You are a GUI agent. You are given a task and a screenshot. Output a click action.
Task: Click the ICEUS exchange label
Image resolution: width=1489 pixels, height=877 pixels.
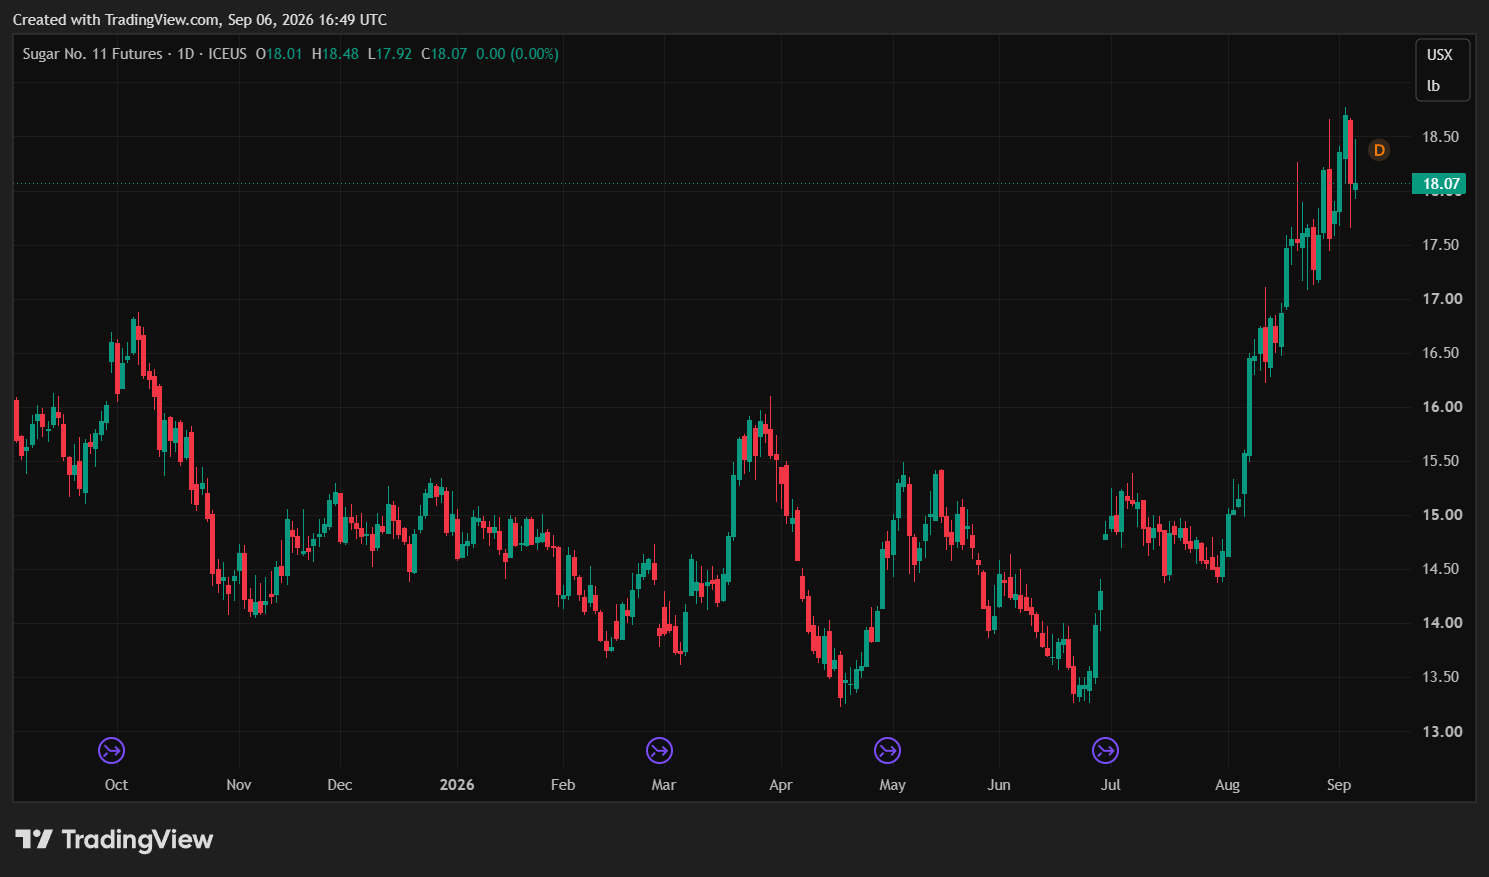point(227,54)
